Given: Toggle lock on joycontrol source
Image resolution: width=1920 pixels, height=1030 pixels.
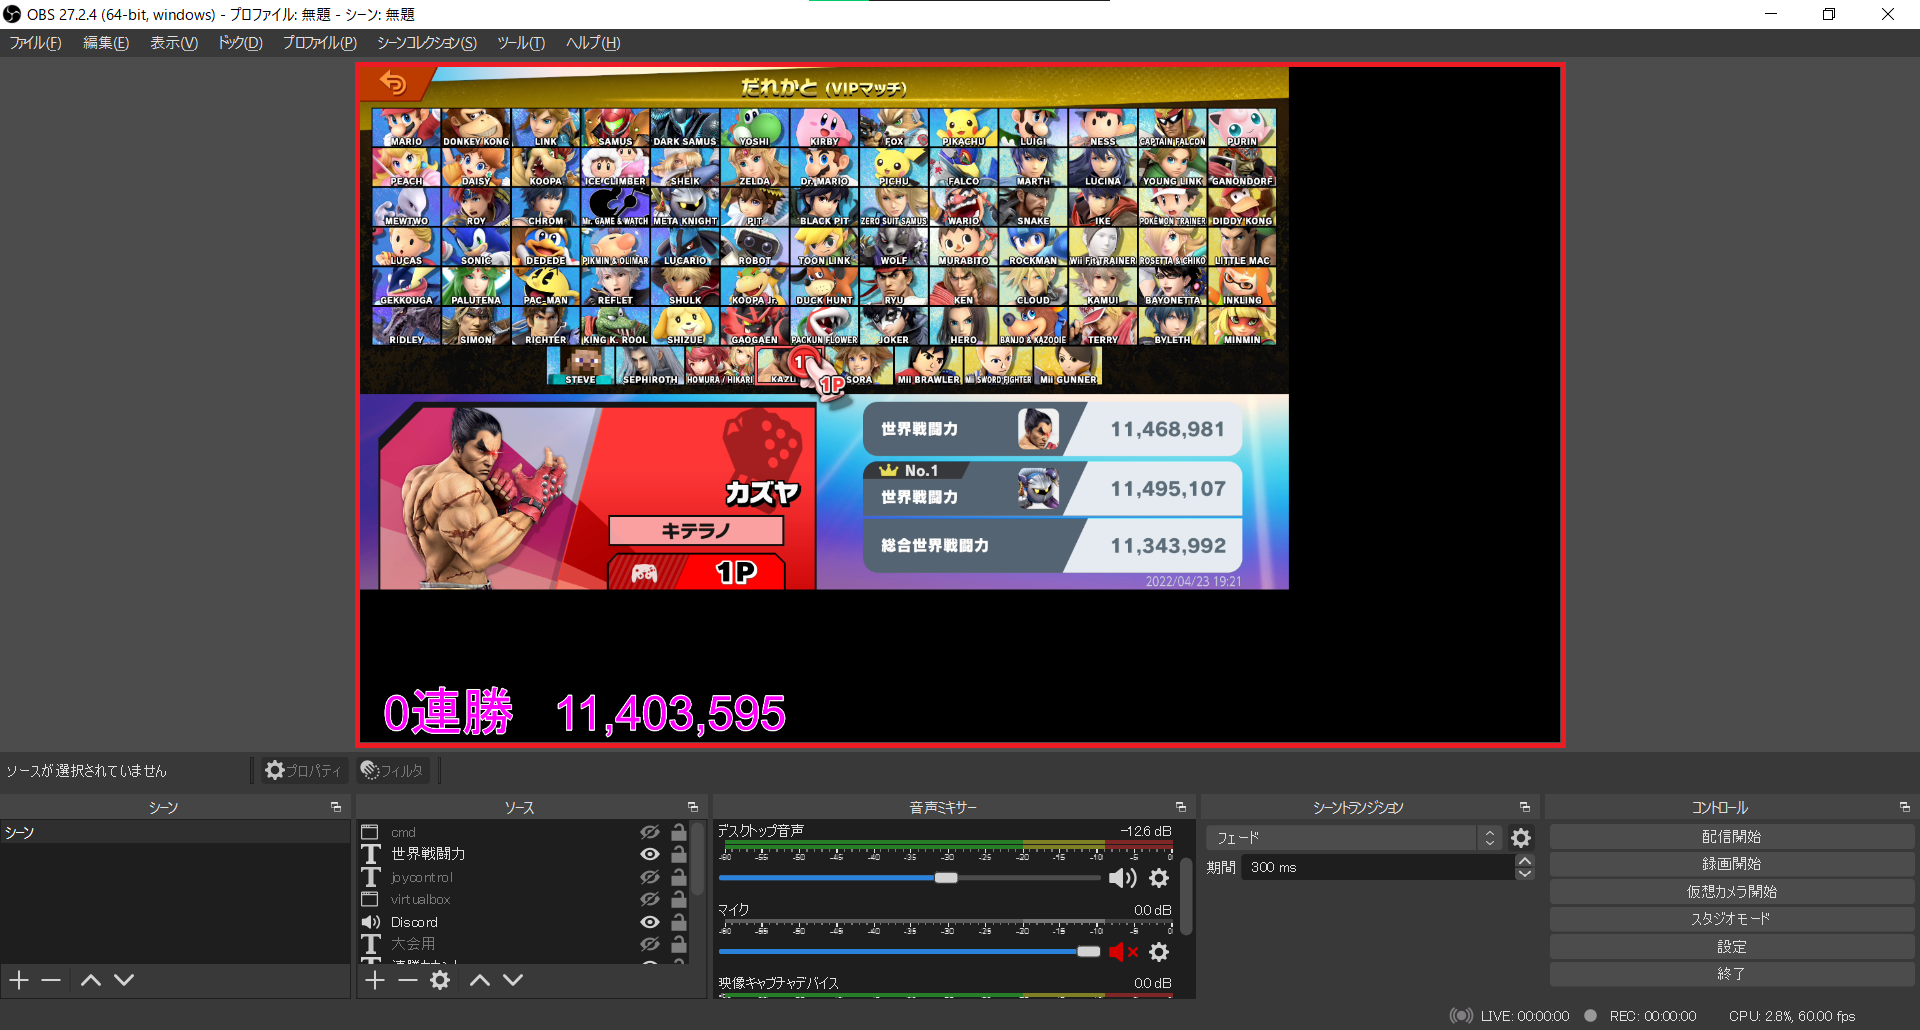Looking at the screenshot, I should 679,877.
